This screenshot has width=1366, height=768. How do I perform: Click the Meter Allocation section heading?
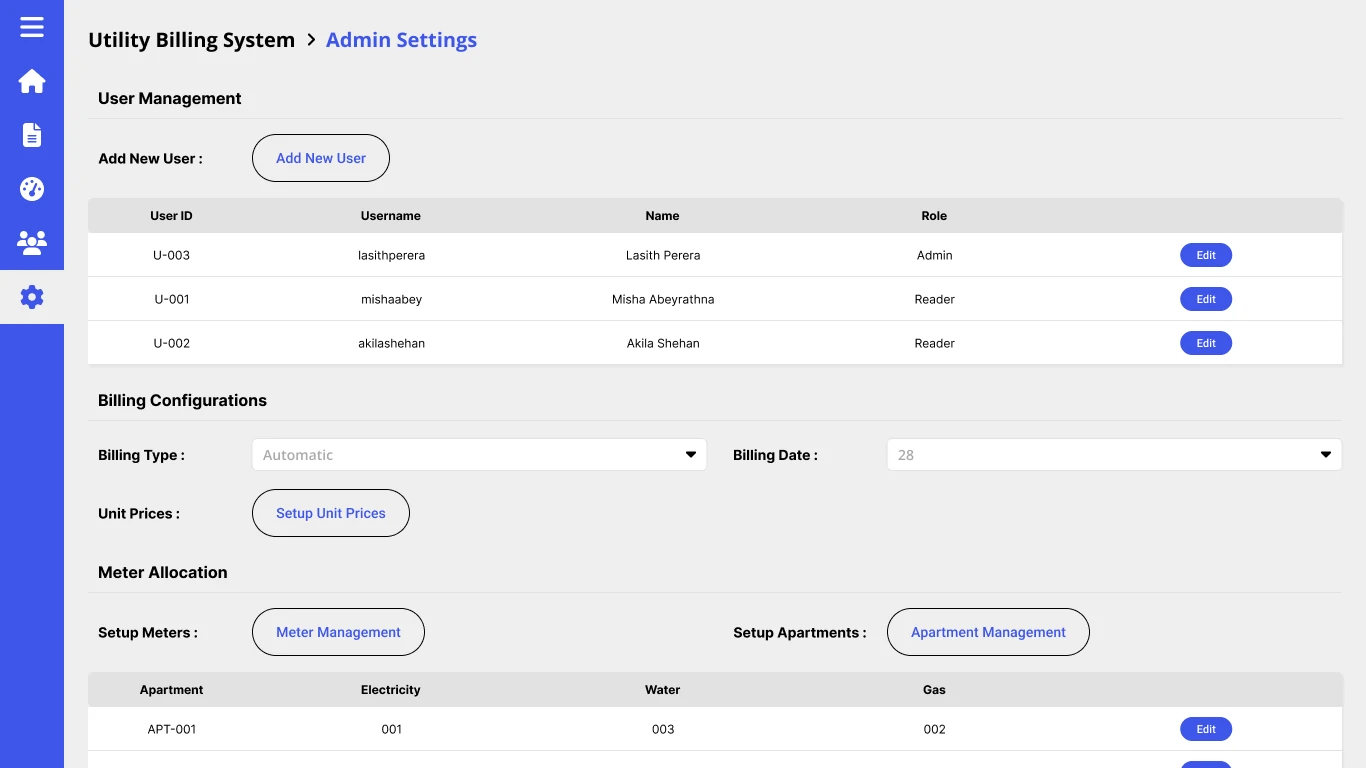[x=163, y=572]
